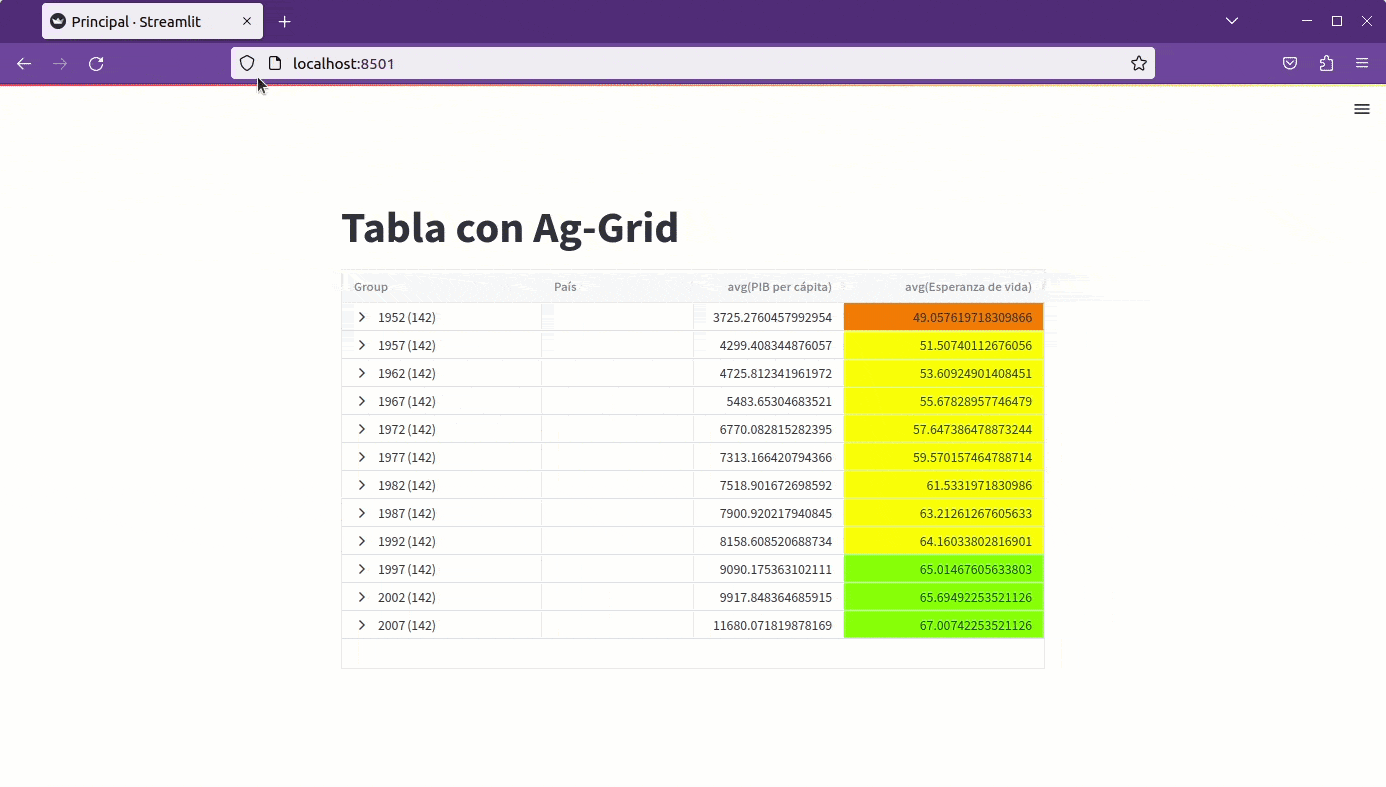Minimize the Firefox window

pyautogui.click(x=1307, y=21)
